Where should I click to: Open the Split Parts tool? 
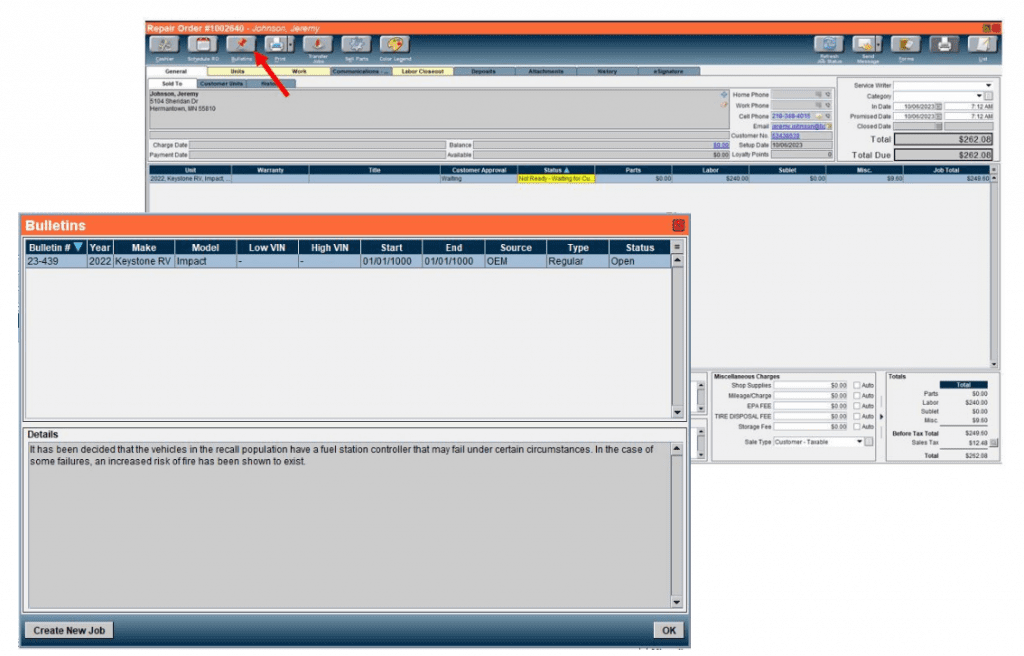coord(356,45)
